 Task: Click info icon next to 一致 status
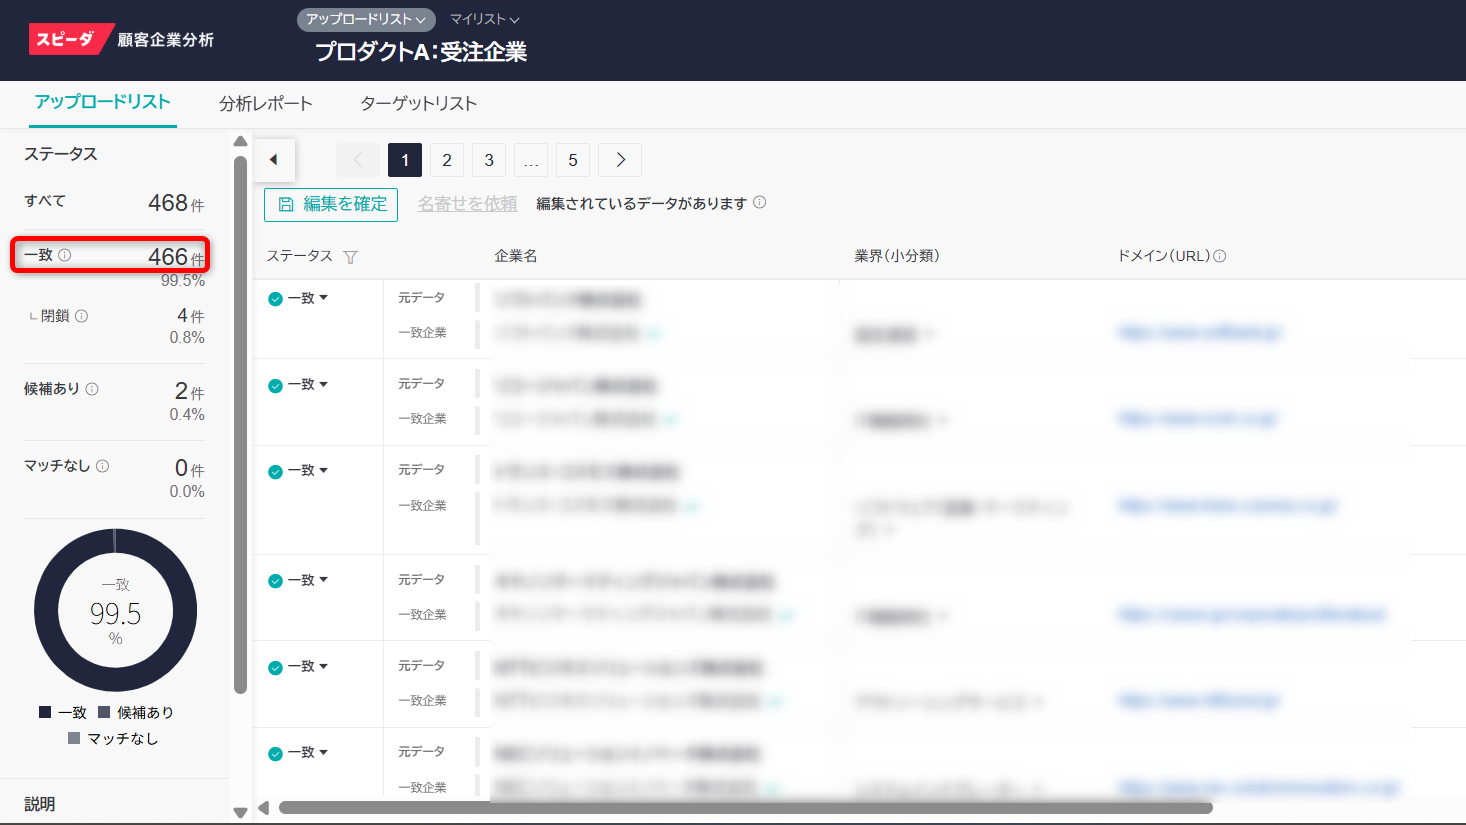(65, 255)
